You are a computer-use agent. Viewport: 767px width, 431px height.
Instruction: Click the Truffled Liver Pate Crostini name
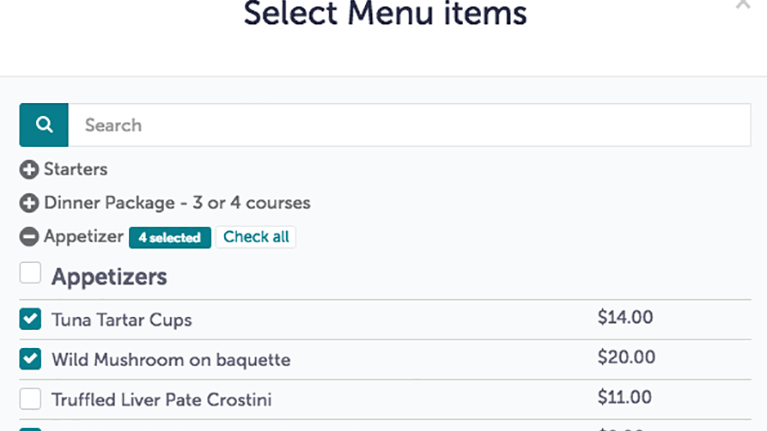(x=161, y=399)
